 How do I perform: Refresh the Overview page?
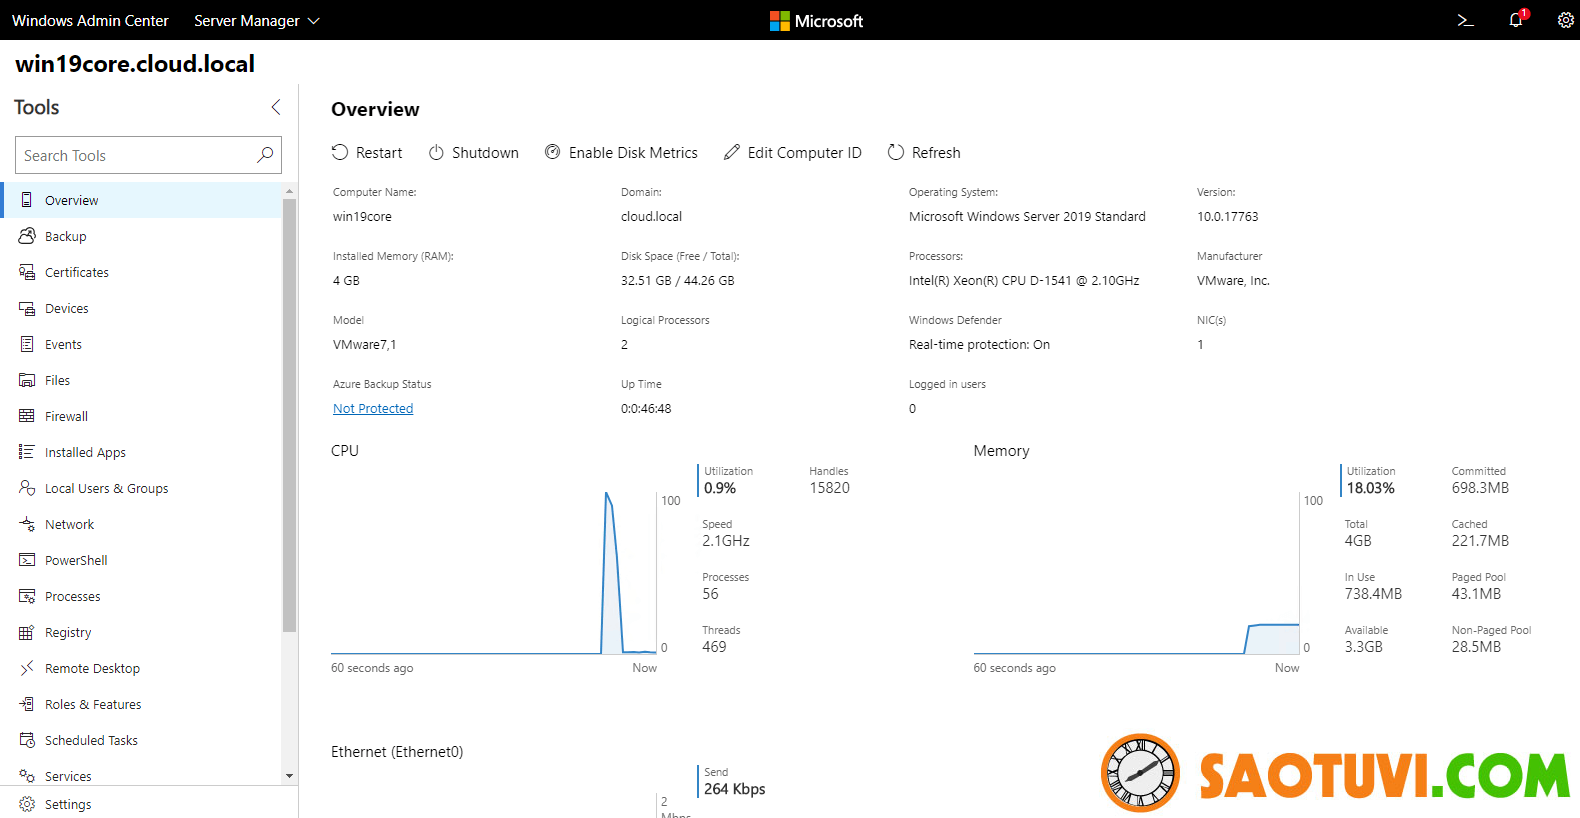924,152
